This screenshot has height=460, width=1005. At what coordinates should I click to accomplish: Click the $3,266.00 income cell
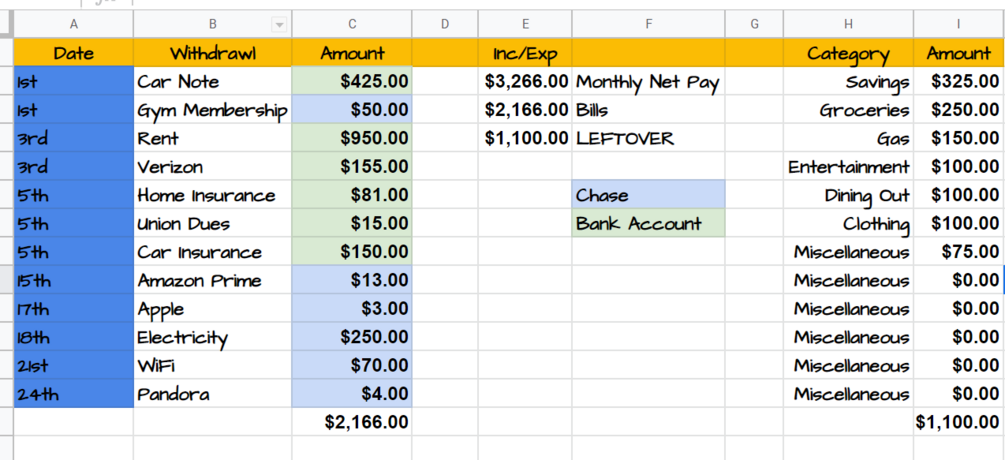click(x=525, y=81)
